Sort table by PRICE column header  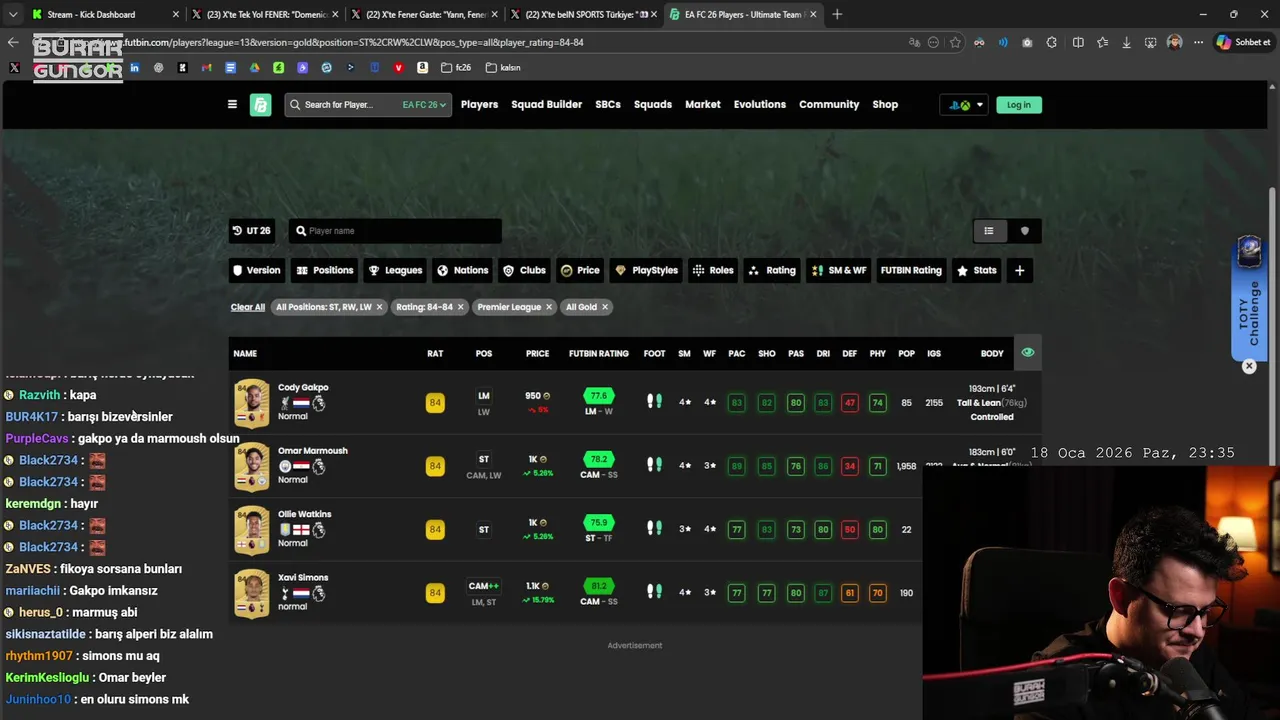[538, 354]
